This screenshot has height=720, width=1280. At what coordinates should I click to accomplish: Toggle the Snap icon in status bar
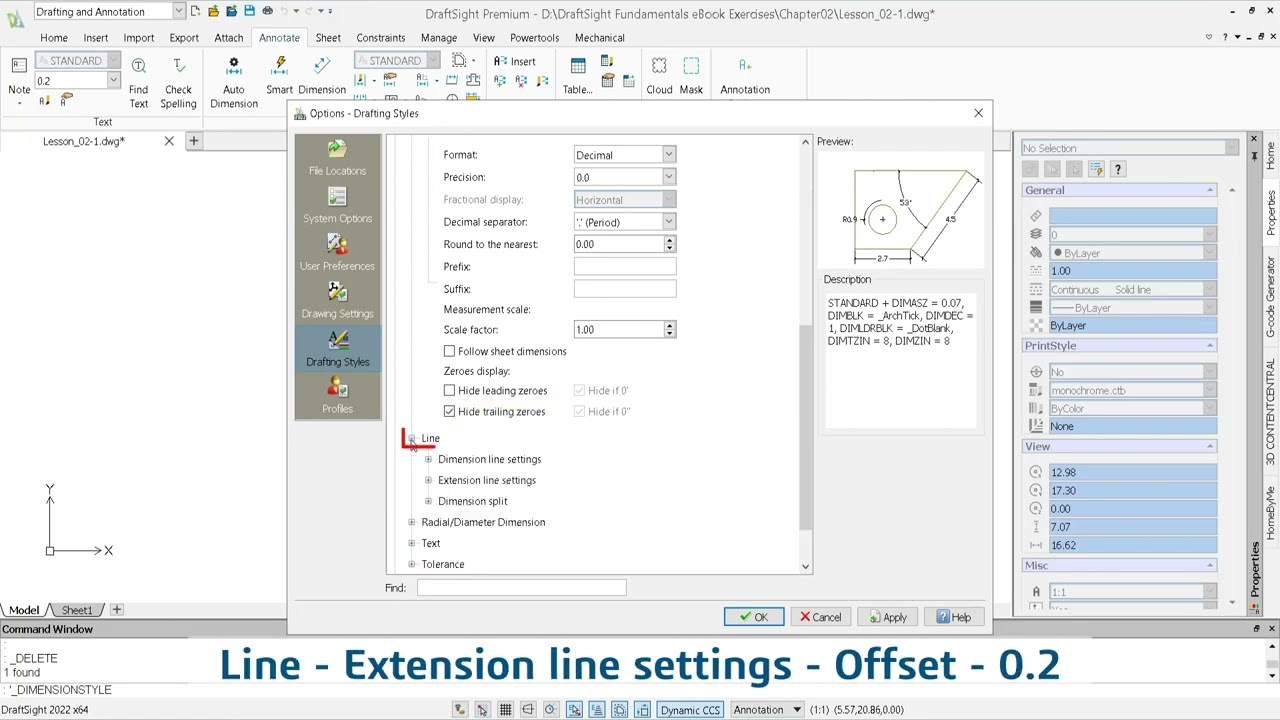(x=482, y=710)
